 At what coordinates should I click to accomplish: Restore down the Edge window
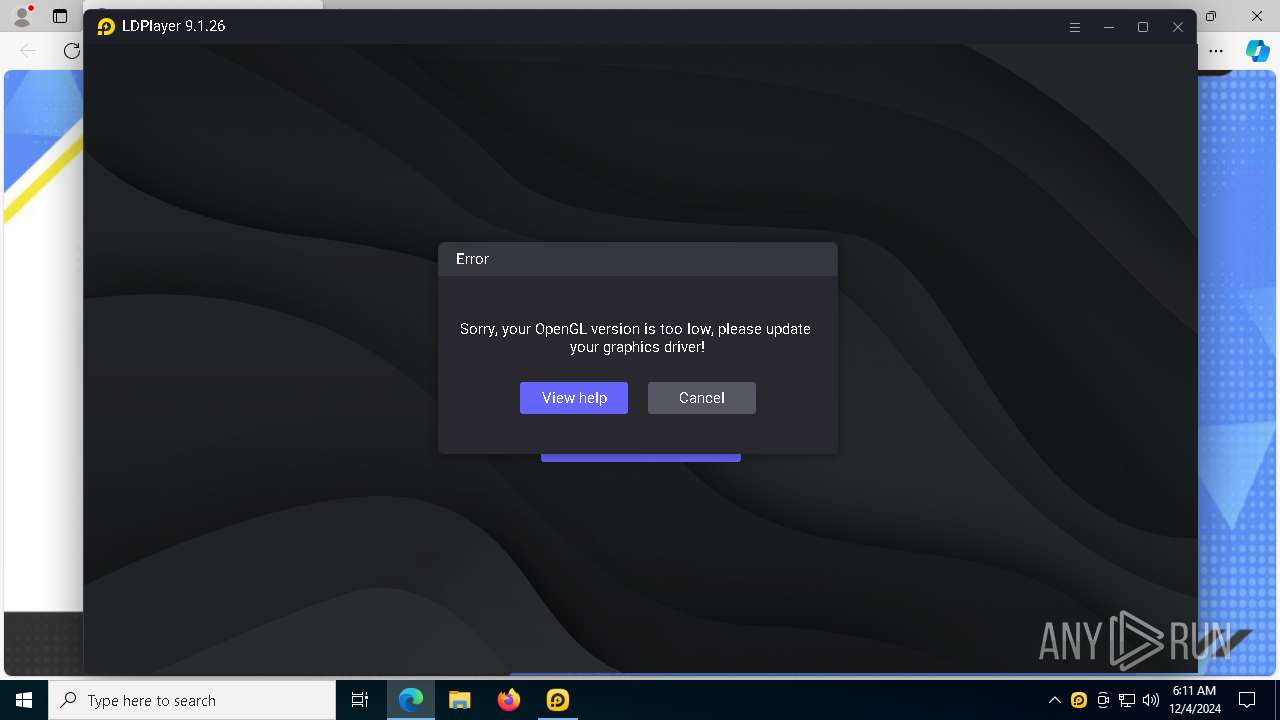[x=1211, y=16]
